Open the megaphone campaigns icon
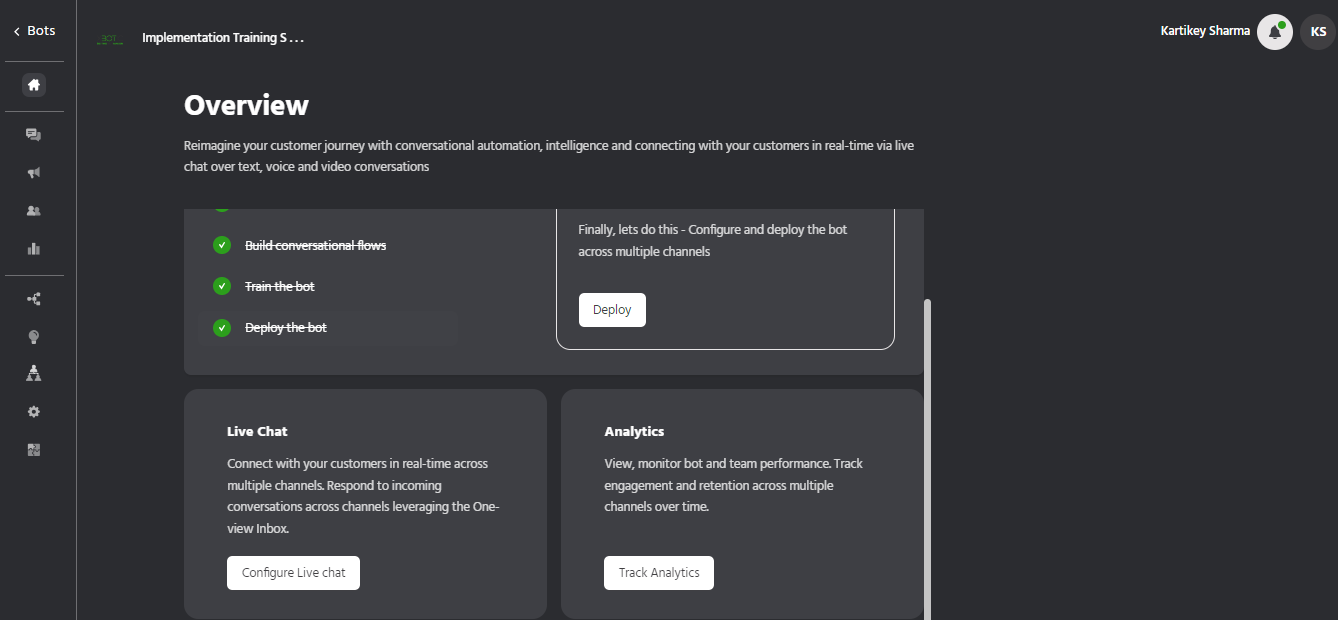This screenshot has width=1338, height=620. tap(34, 173)
